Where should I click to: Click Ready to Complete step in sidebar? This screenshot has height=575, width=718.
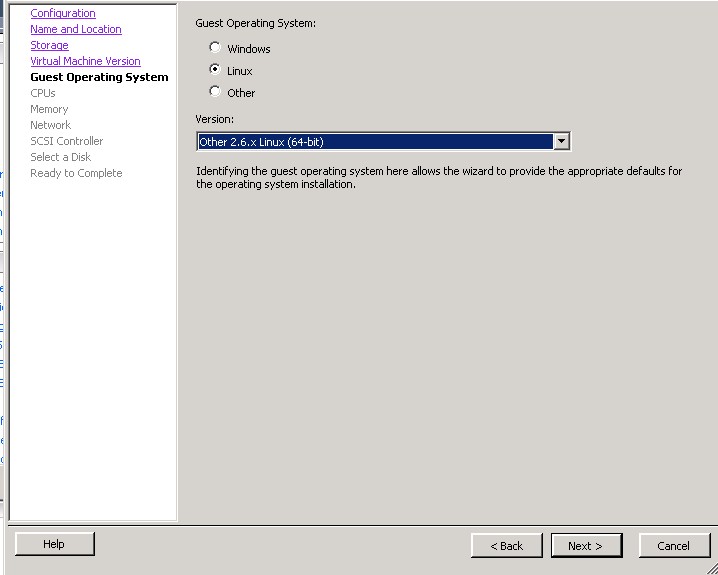pyautogui.click(x=76, y=173)
